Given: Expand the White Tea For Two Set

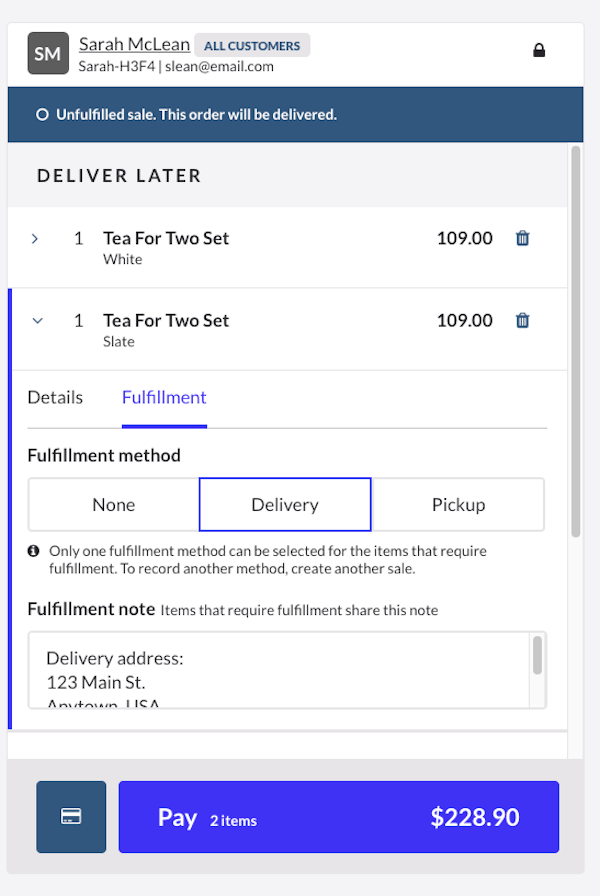Looking at the screenshot, I should click(x=35, y=239).
